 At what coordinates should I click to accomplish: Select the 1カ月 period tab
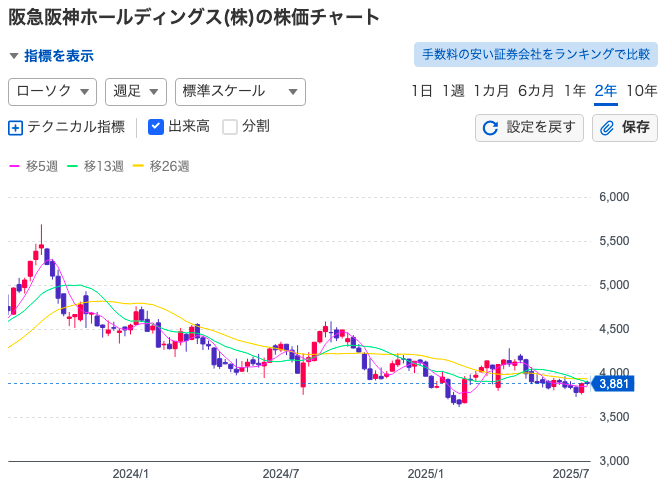(x=491, y=91)
